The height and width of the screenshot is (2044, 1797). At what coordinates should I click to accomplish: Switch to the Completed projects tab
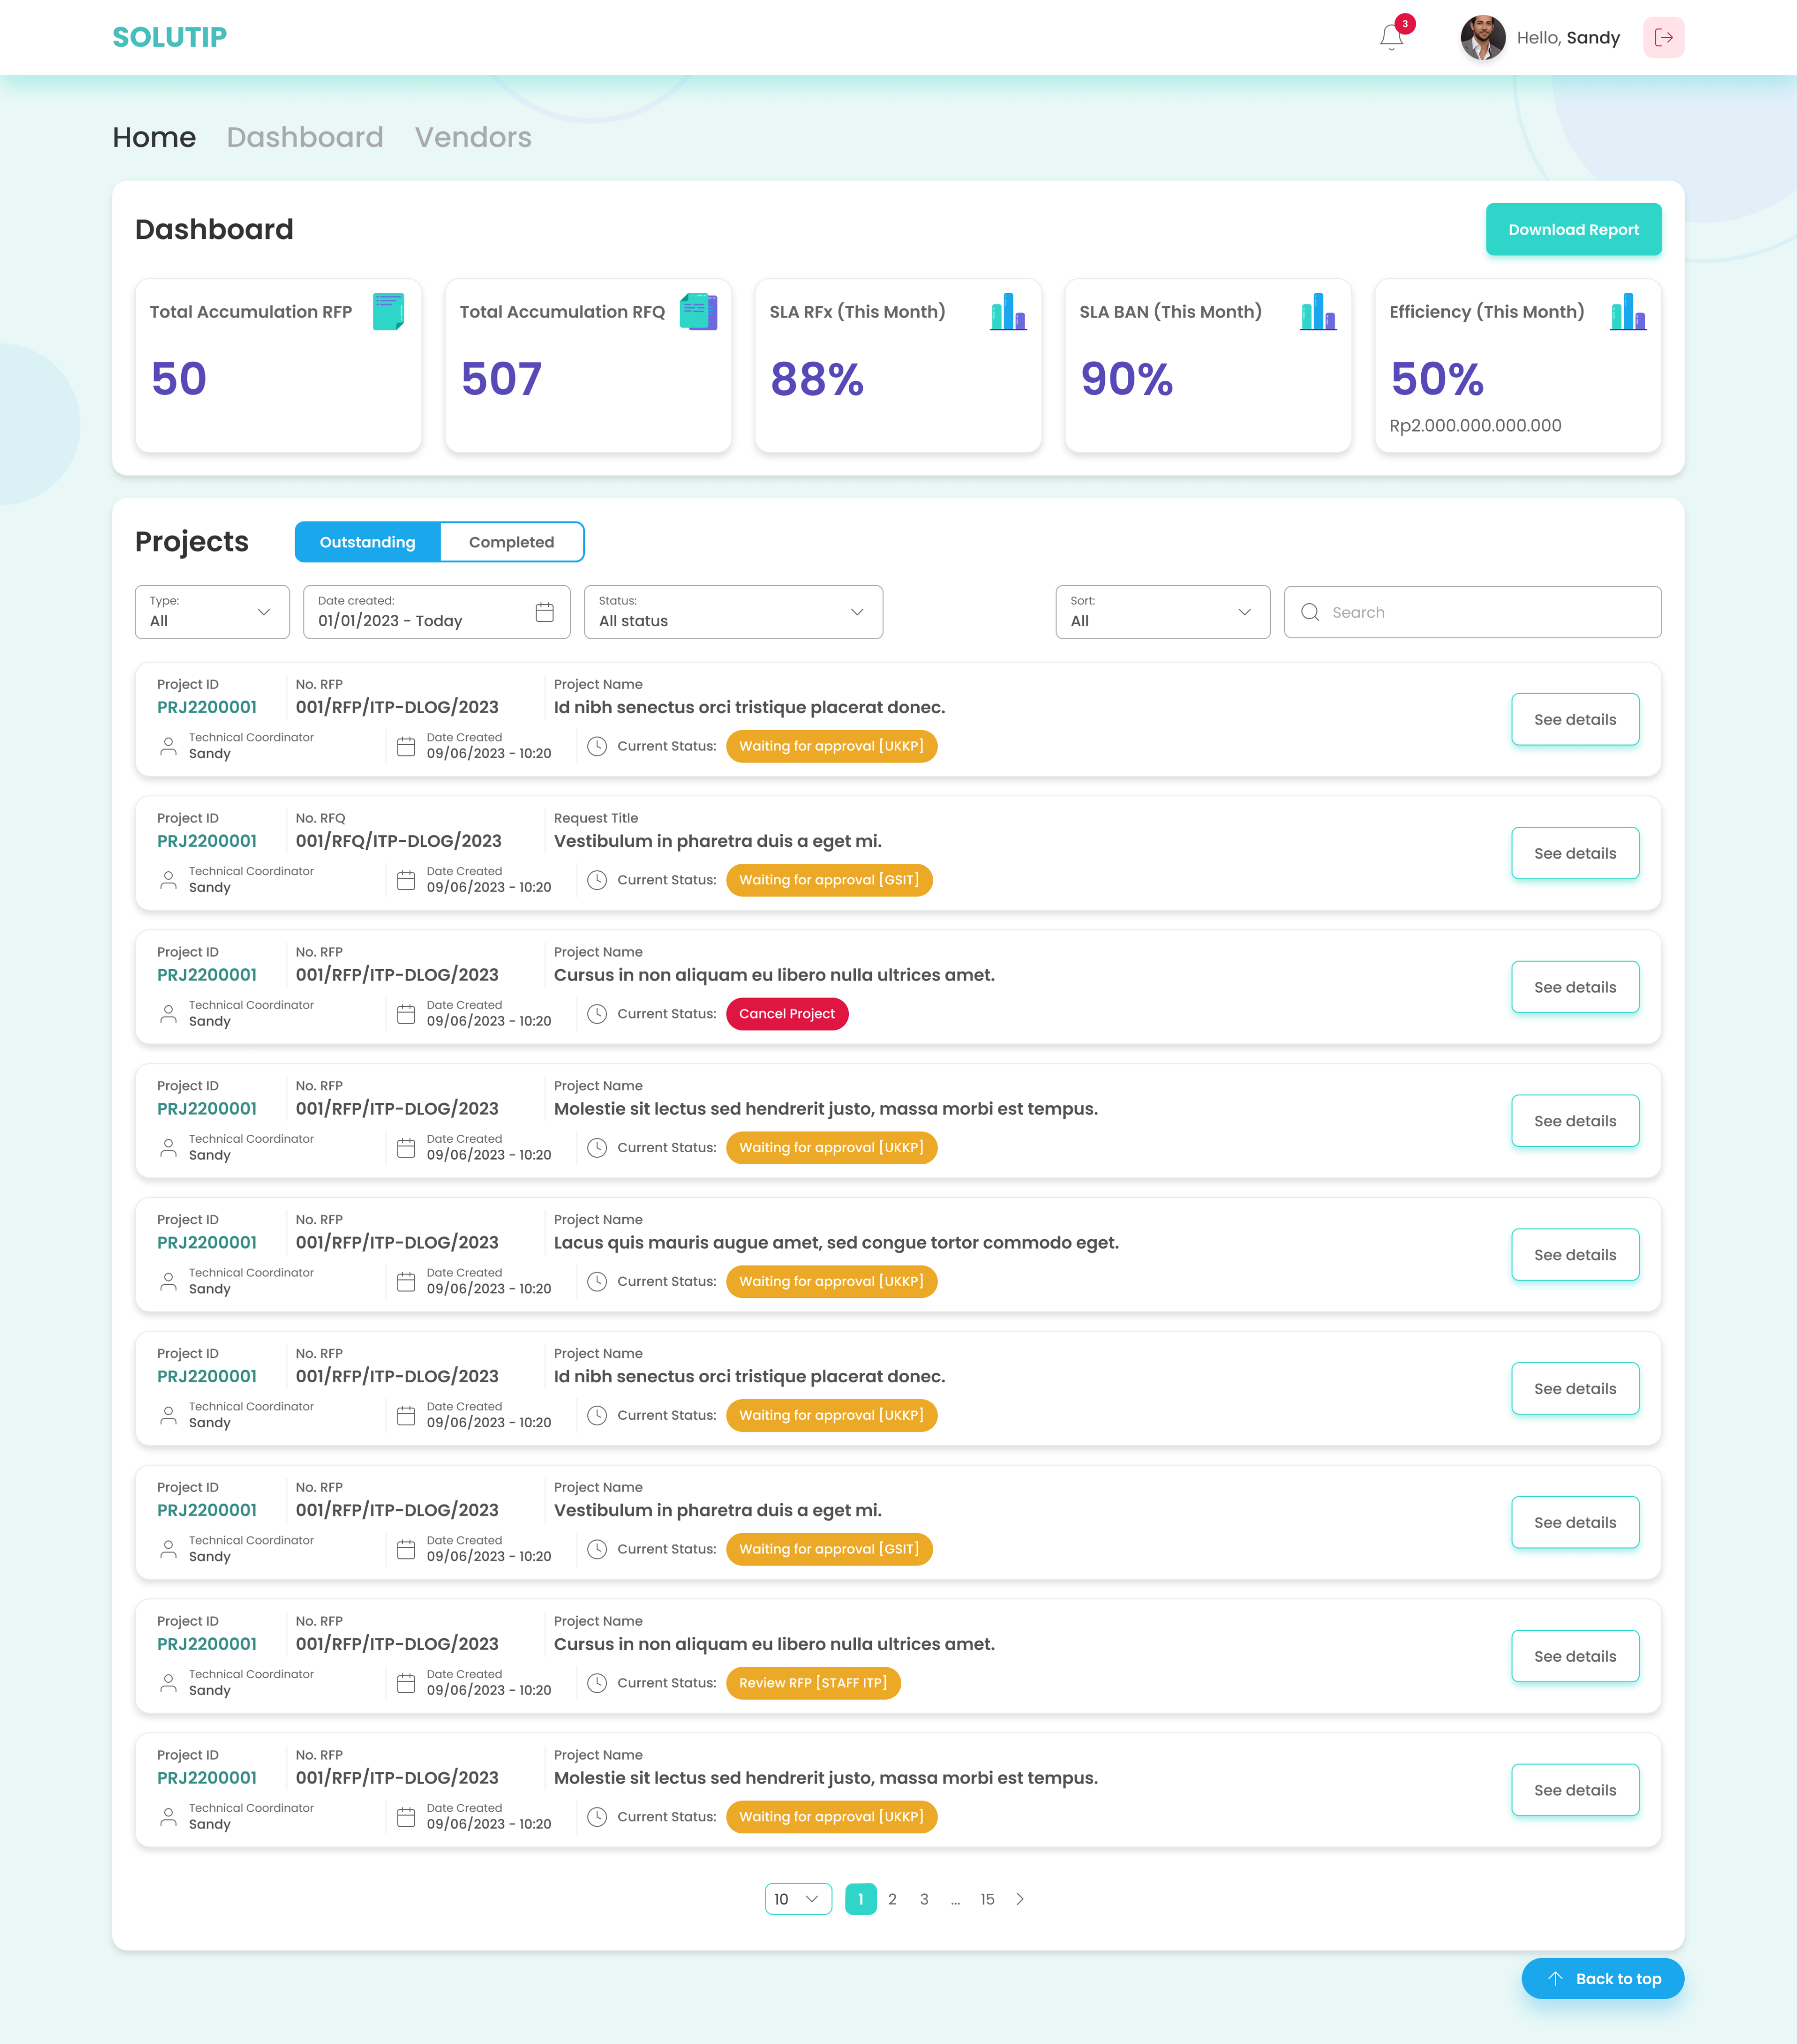click(x=511, y=541)
